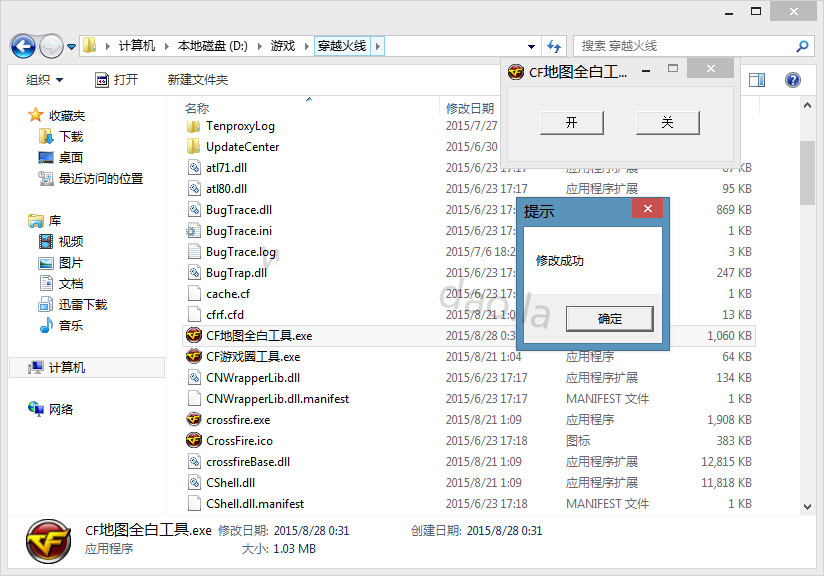824x576 pixels.
Task: Click the 关 button in CF tool
Action: coord(667,123)
